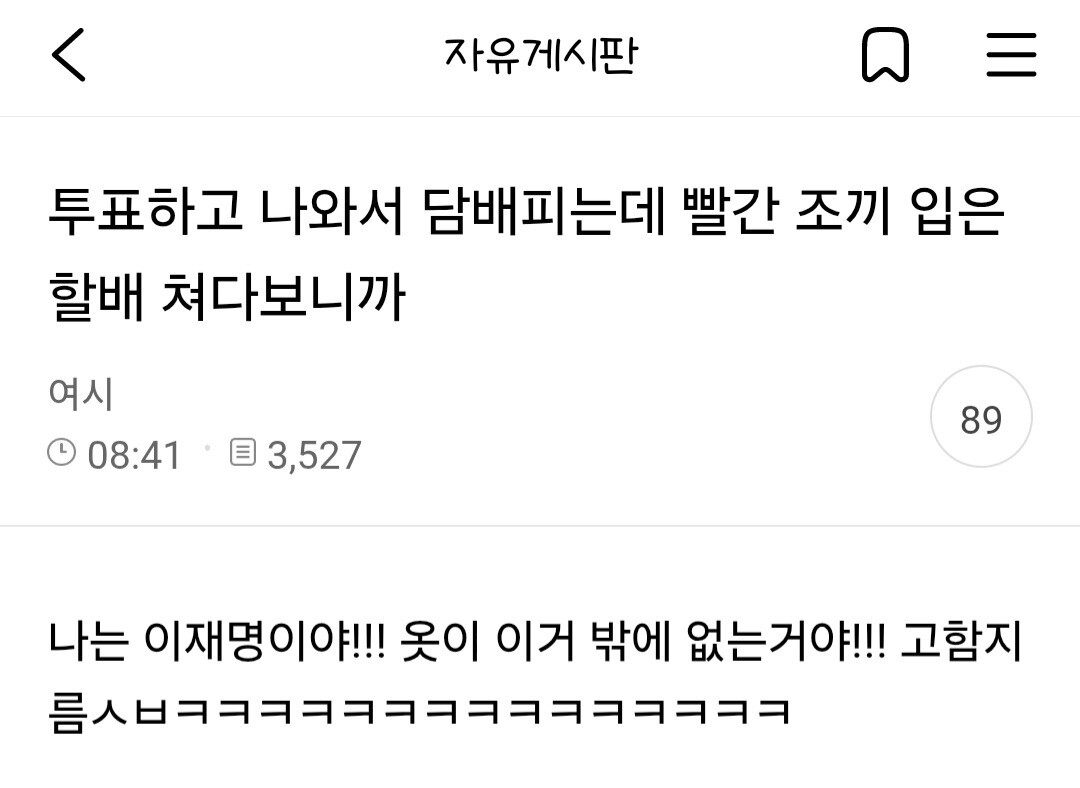Click the ㅋㅋㅋㅋ laughter line
This screenshot has height=788, width=1080.
(420, 712)
